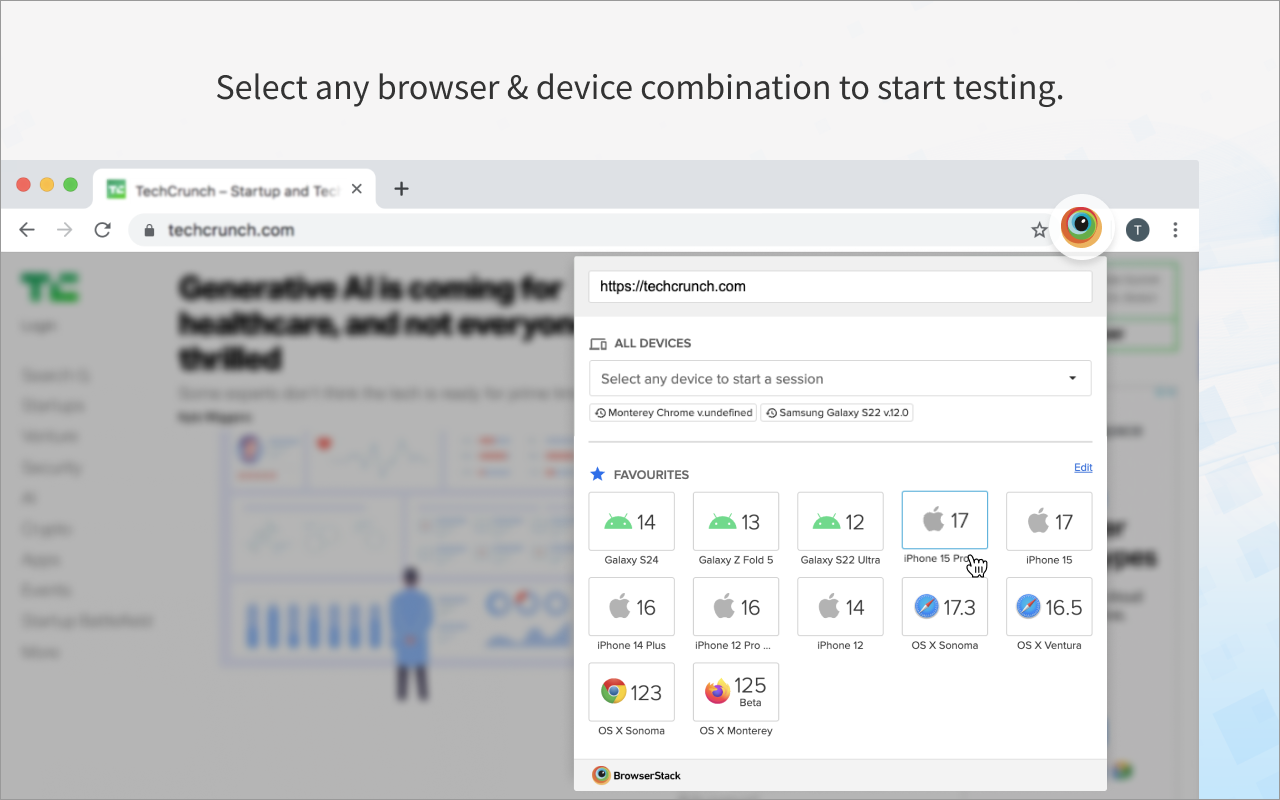1280x800 pixels.
Task: Click the BrowserStack extension icon in toolbar
Action: click(x=1082, y=227)
